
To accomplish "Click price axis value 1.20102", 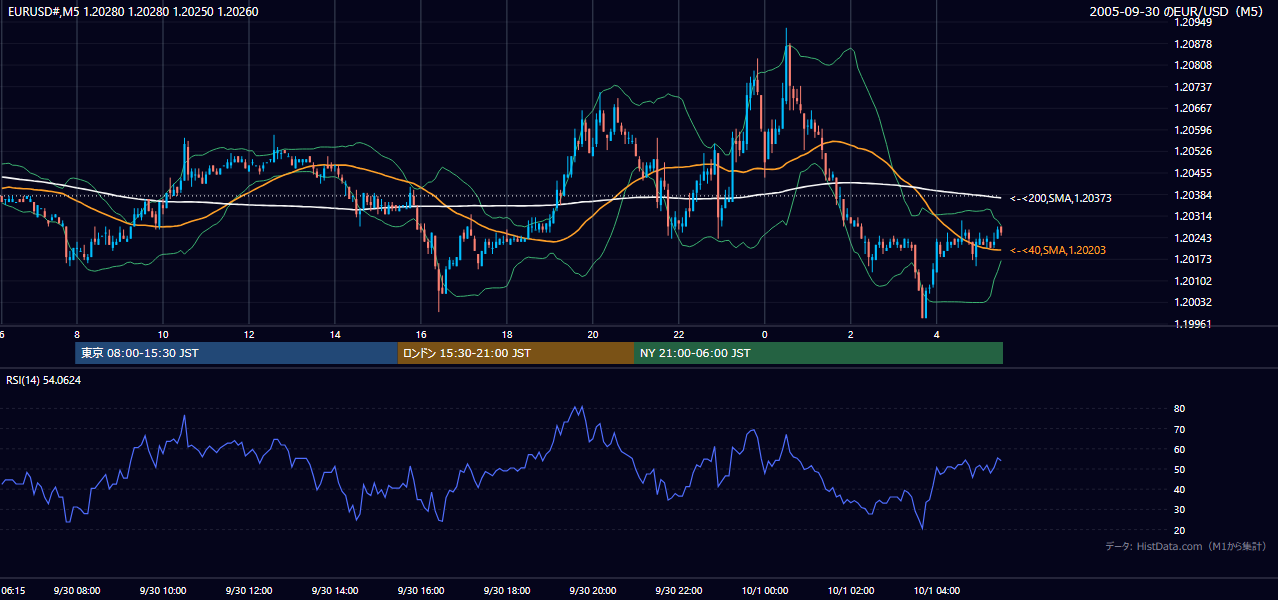I will (x=1194, y=281).
